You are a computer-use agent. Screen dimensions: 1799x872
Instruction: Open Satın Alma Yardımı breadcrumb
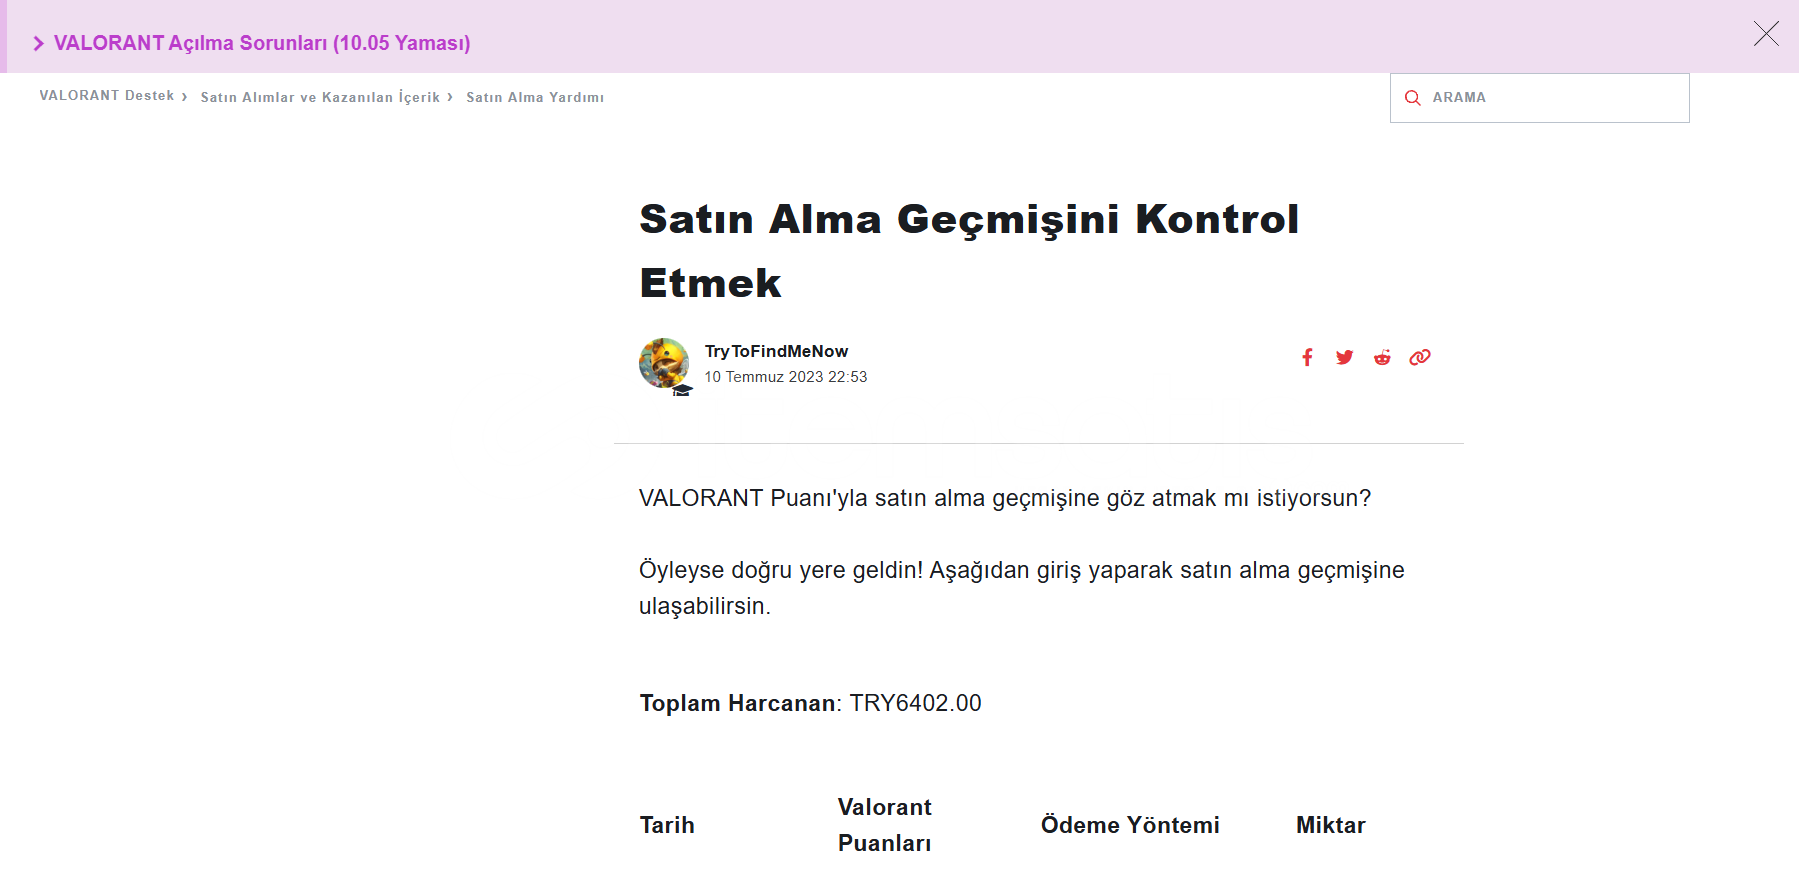click(x=535, y=97)
